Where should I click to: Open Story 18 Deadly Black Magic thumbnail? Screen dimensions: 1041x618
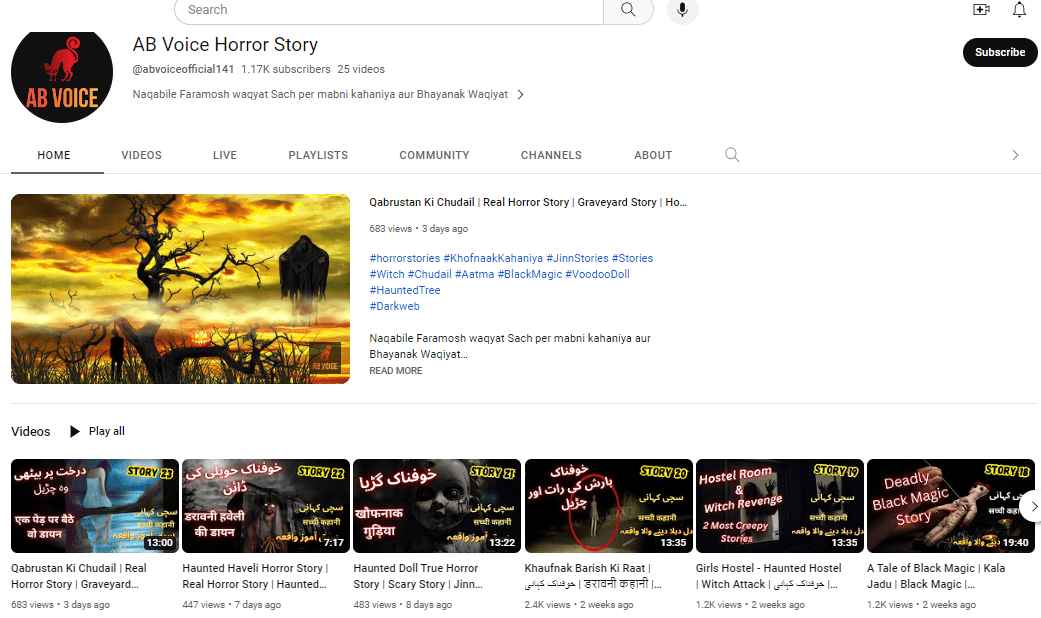point(951,506)
